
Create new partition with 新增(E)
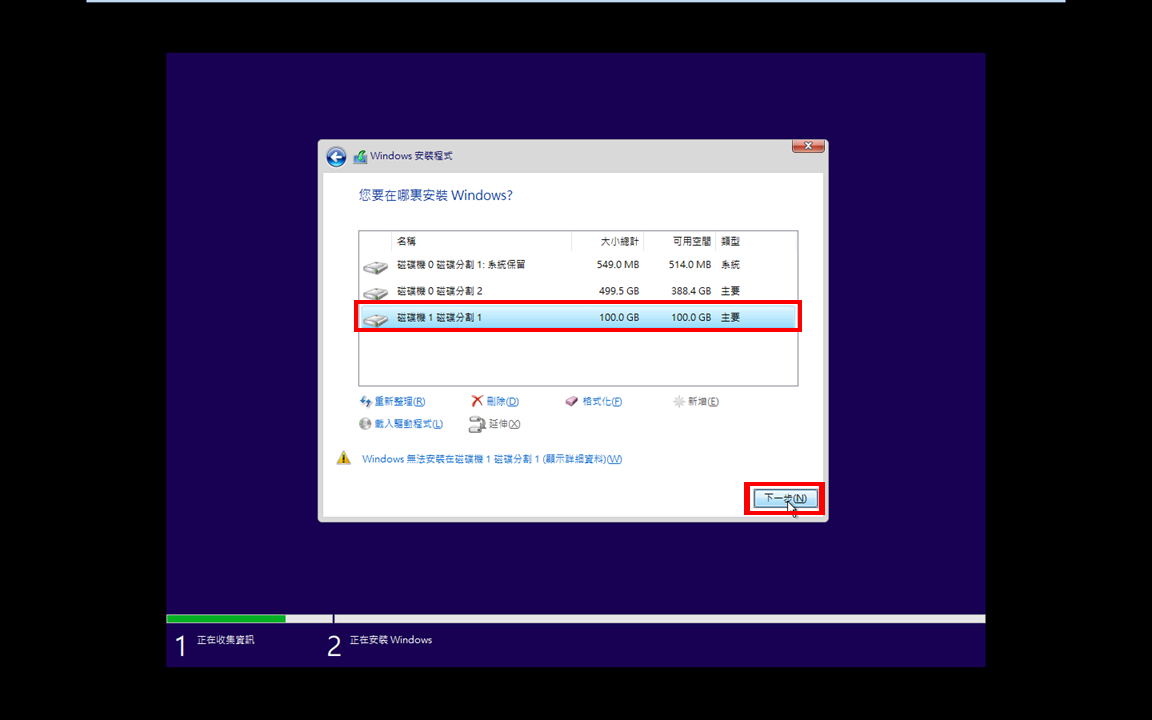[703, 402]
